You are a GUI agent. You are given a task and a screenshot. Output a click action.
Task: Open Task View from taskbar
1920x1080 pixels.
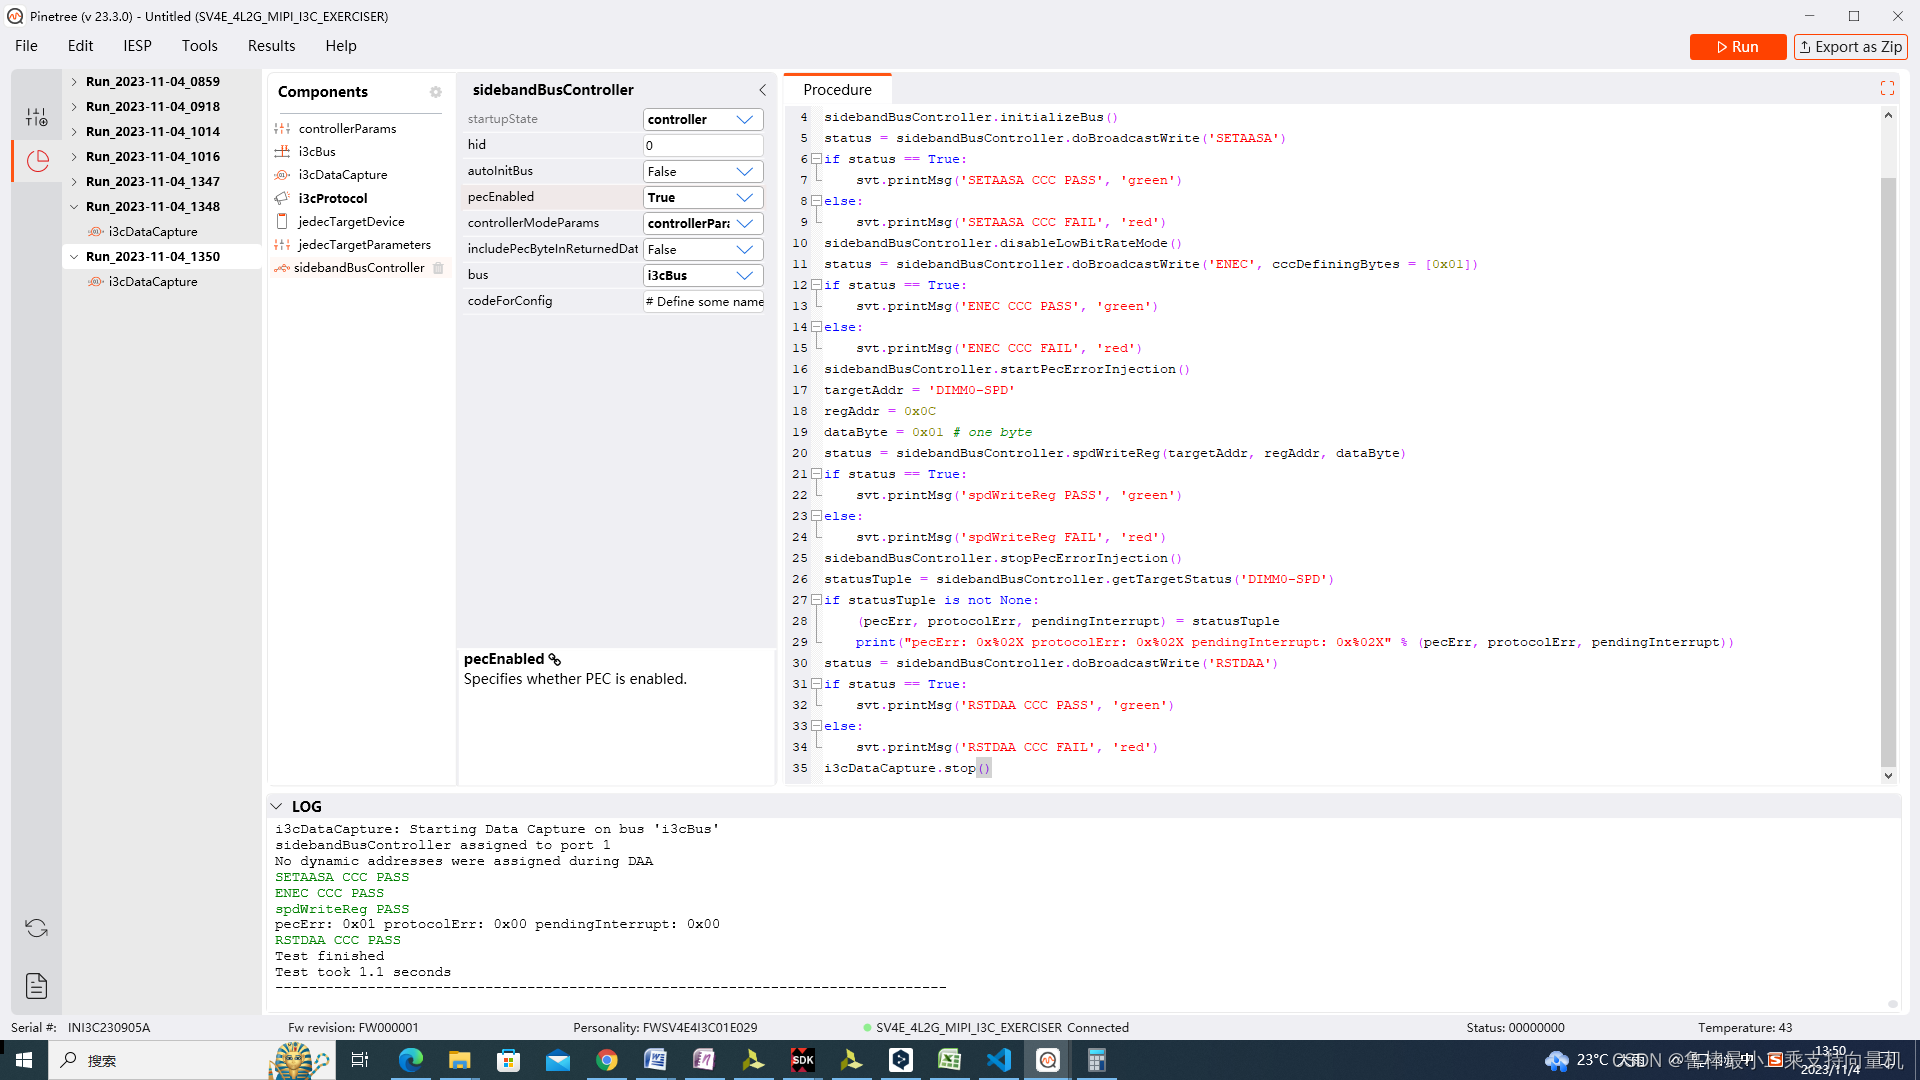coord(360,1060)
